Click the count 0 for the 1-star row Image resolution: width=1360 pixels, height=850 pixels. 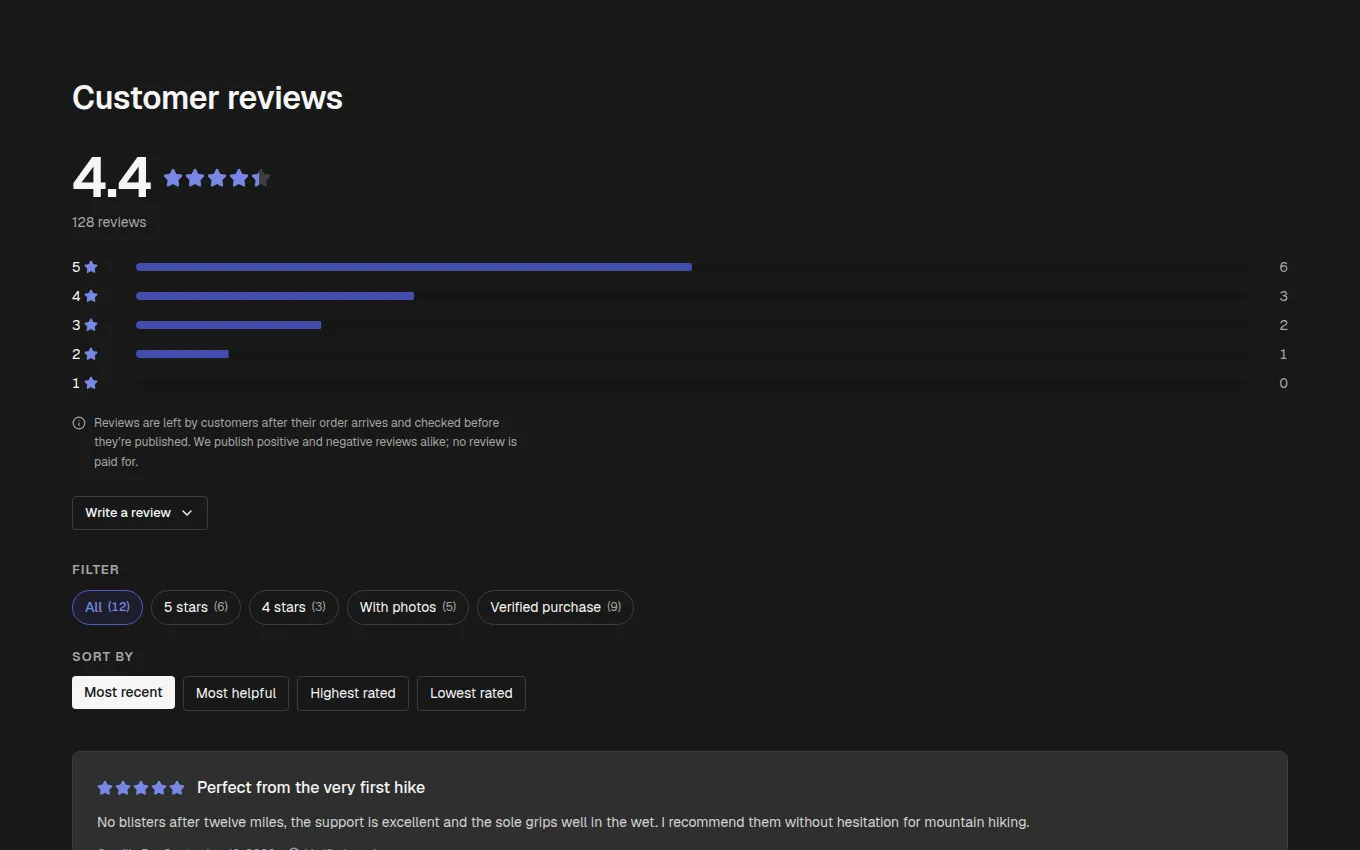point(1283,383)
